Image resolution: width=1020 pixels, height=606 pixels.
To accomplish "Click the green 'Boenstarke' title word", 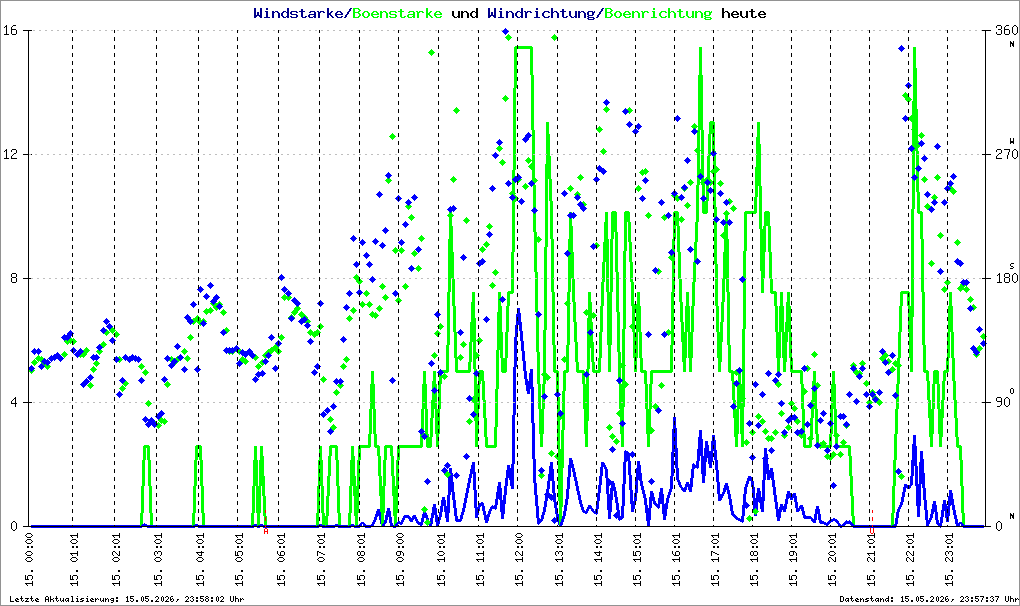I will pyautogui.click(x=397, y=13).
